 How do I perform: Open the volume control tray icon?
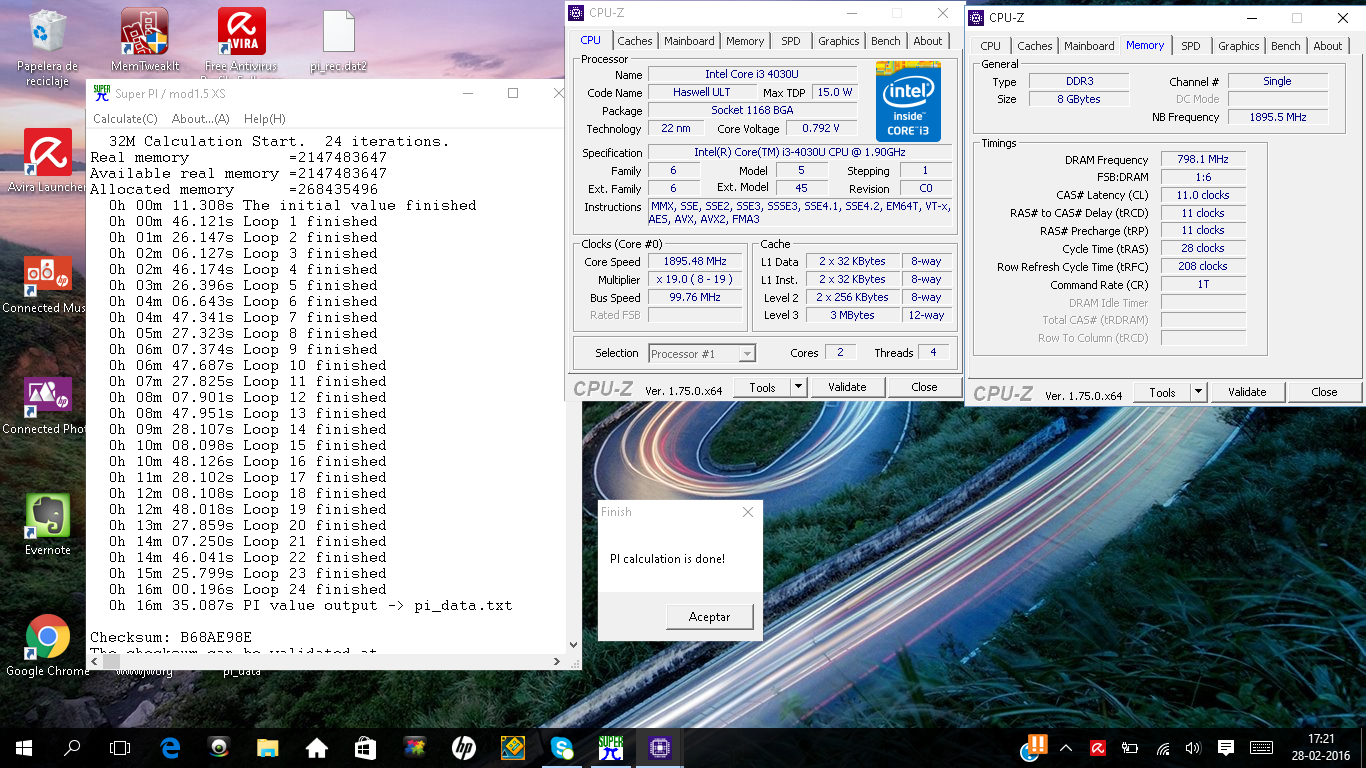(x=1193, y=747)
